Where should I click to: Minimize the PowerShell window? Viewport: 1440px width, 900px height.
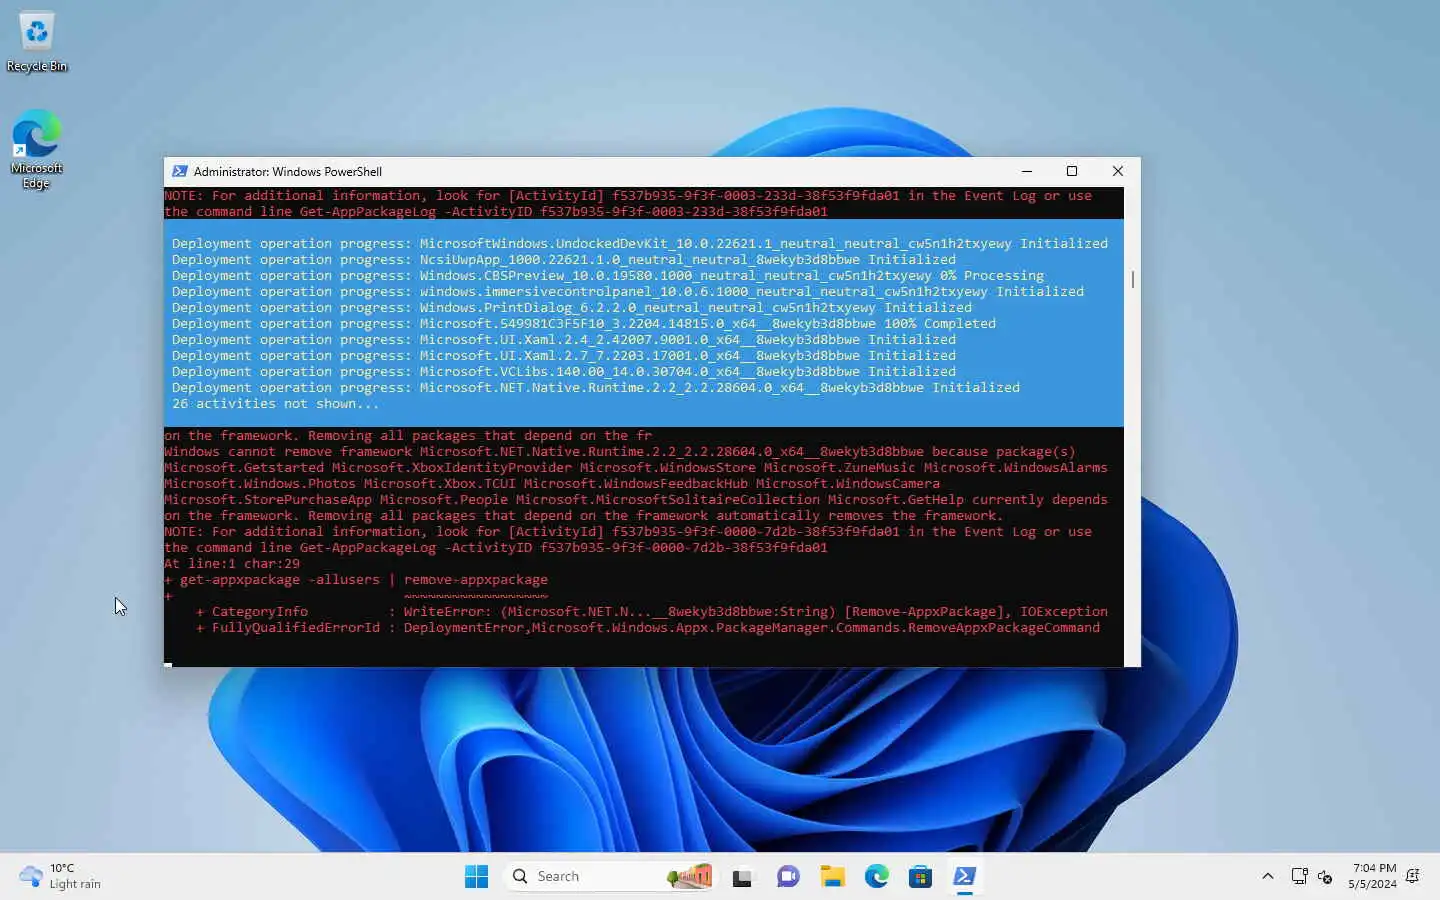pyautogui.click(x=1027, y=171)
